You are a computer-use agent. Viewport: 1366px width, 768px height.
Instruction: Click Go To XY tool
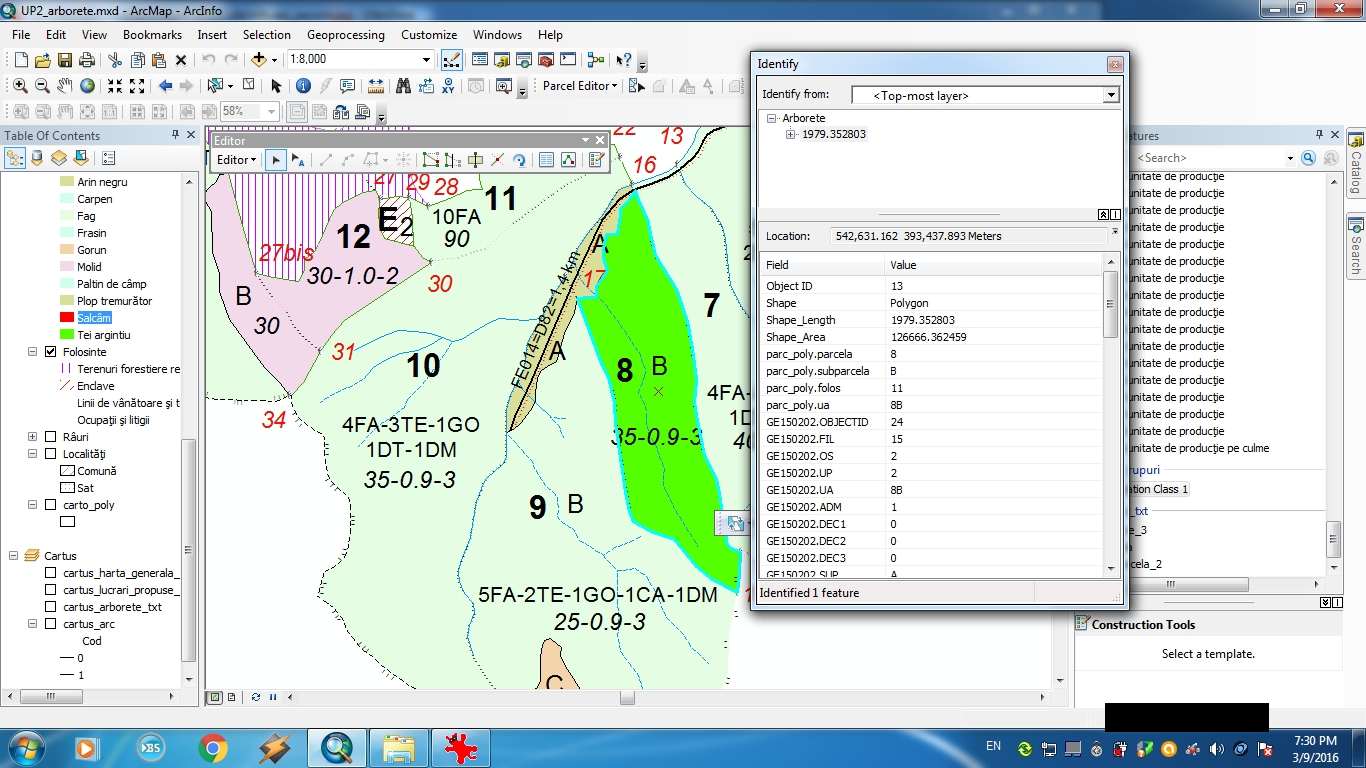click(448, 86)
